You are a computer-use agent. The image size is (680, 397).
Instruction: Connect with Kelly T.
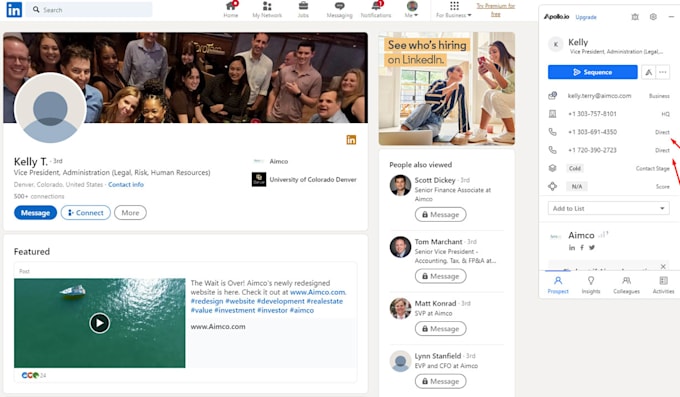(86, 213)
